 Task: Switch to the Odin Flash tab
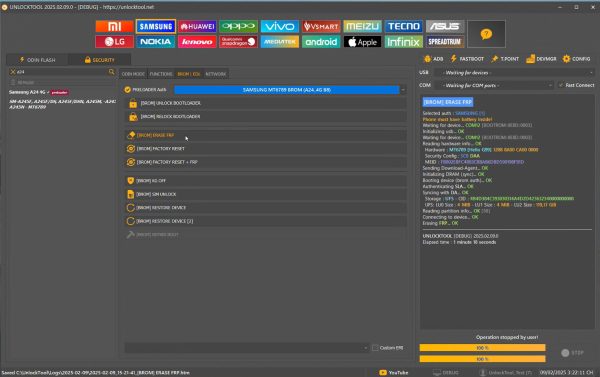[x=37, y=60]
